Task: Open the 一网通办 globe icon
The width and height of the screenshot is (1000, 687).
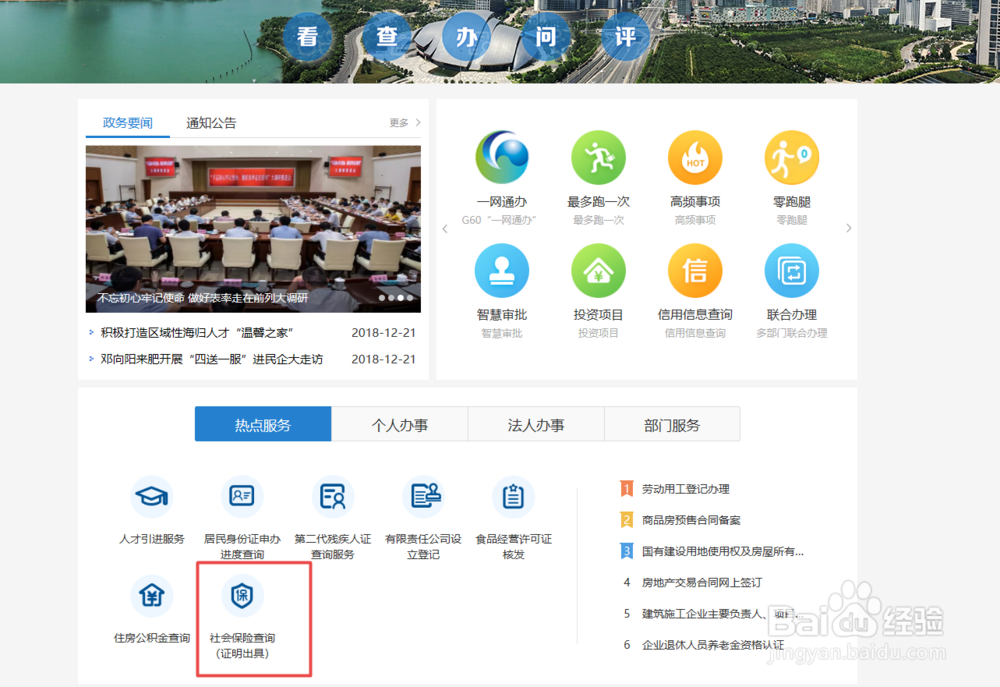Action: pyautogui.click(x=502, y=157)
